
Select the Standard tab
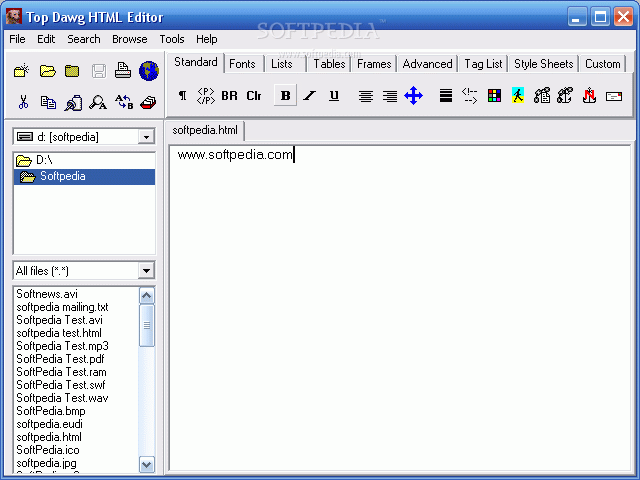click(196, 62)
